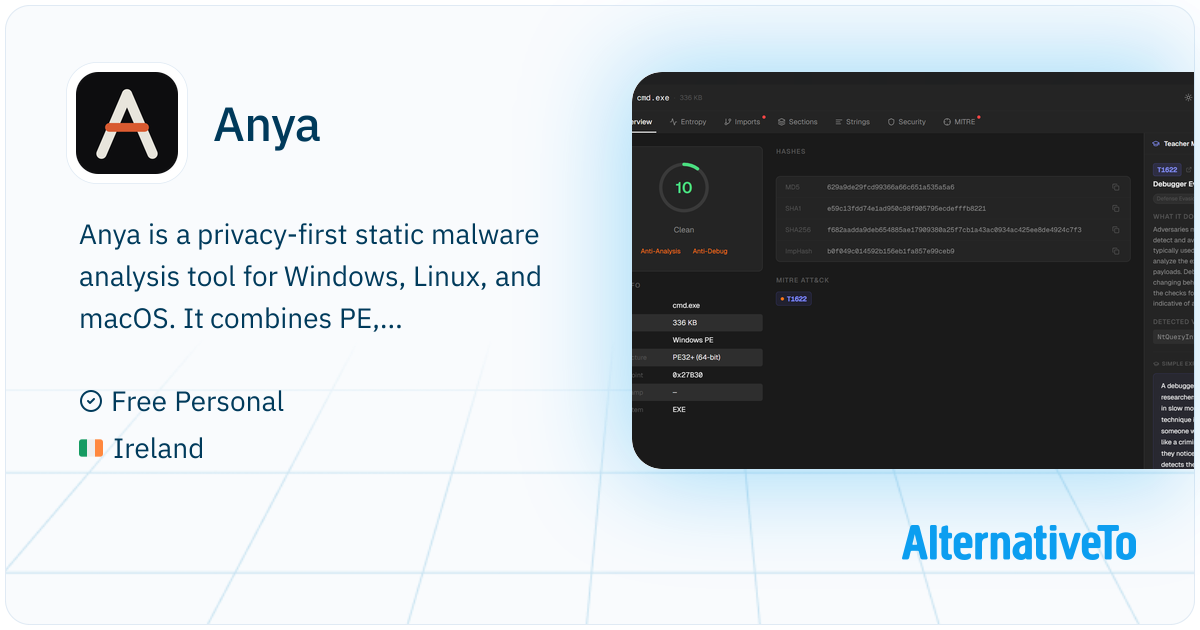1200x630 pixels.
Task: Click the Sections tab layers icon
Action: (x=781, y=122)
